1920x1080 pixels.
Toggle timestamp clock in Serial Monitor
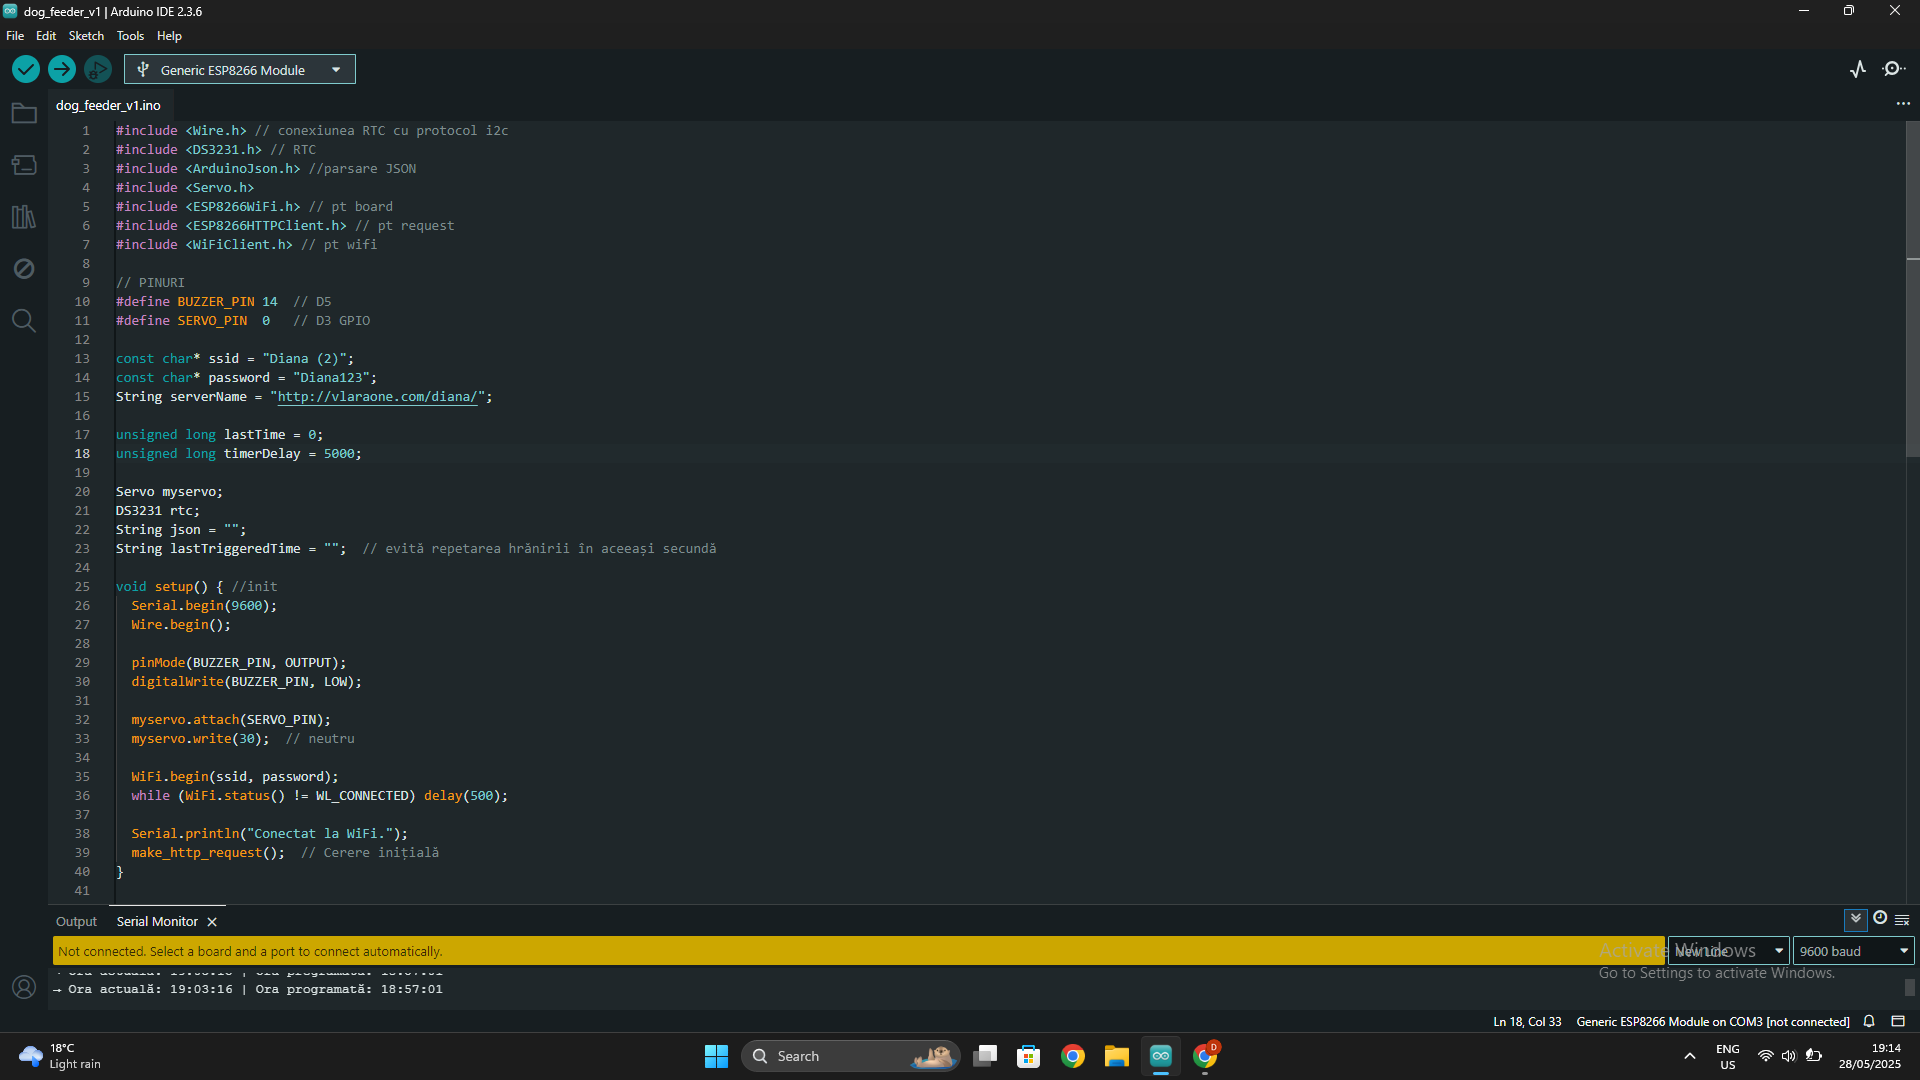pos(1880,918)
